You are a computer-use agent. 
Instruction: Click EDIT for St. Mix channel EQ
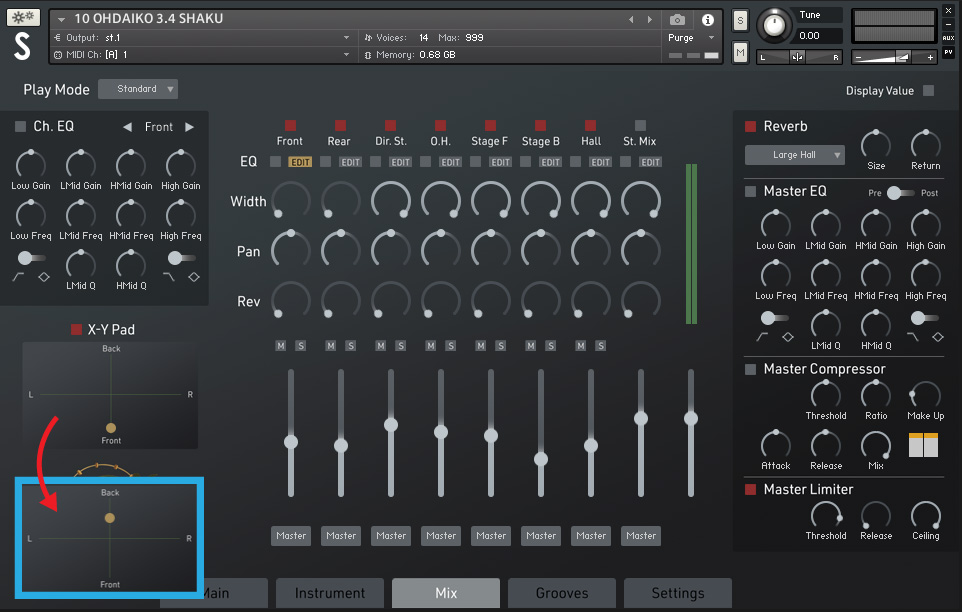click(x=650, y=163)
